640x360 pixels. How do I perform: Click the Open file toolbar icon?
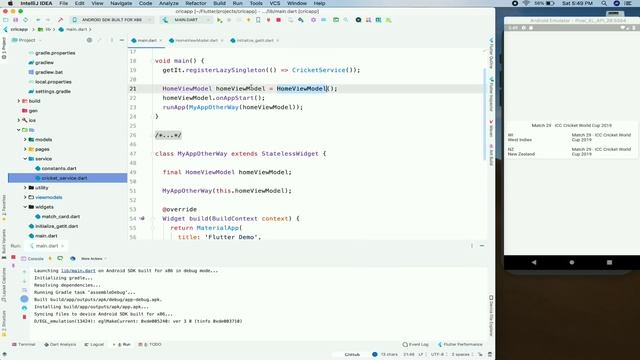point(6,20)
